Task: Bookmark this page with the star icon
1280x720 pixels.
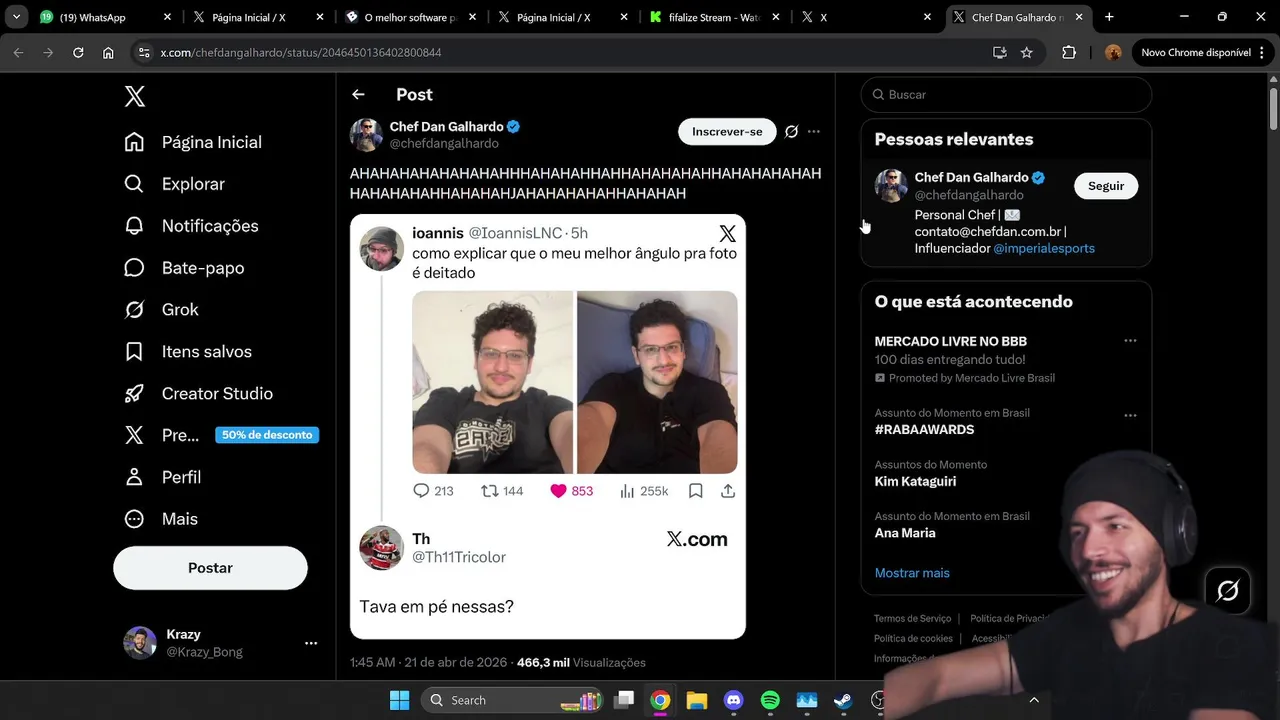Action: coord(1026,52)
